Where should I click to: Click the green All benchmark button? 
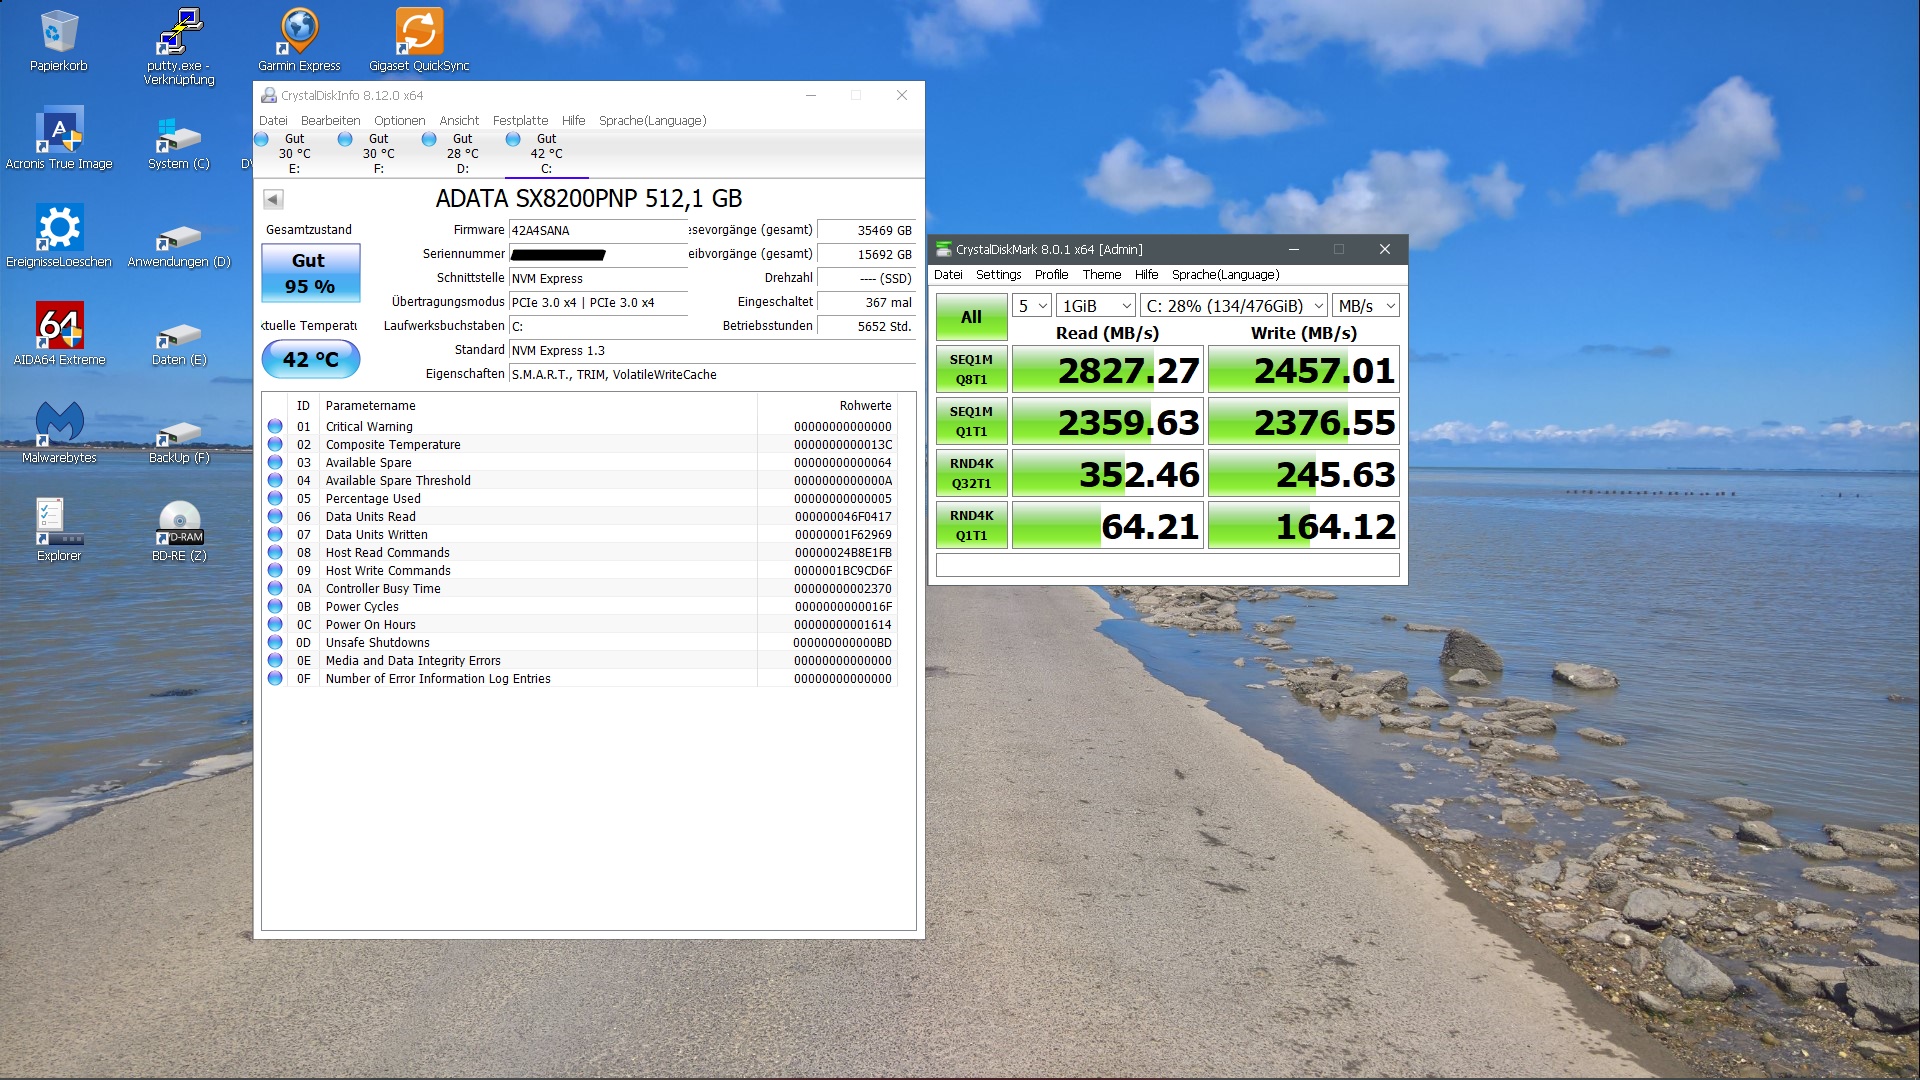coord(971,317)
